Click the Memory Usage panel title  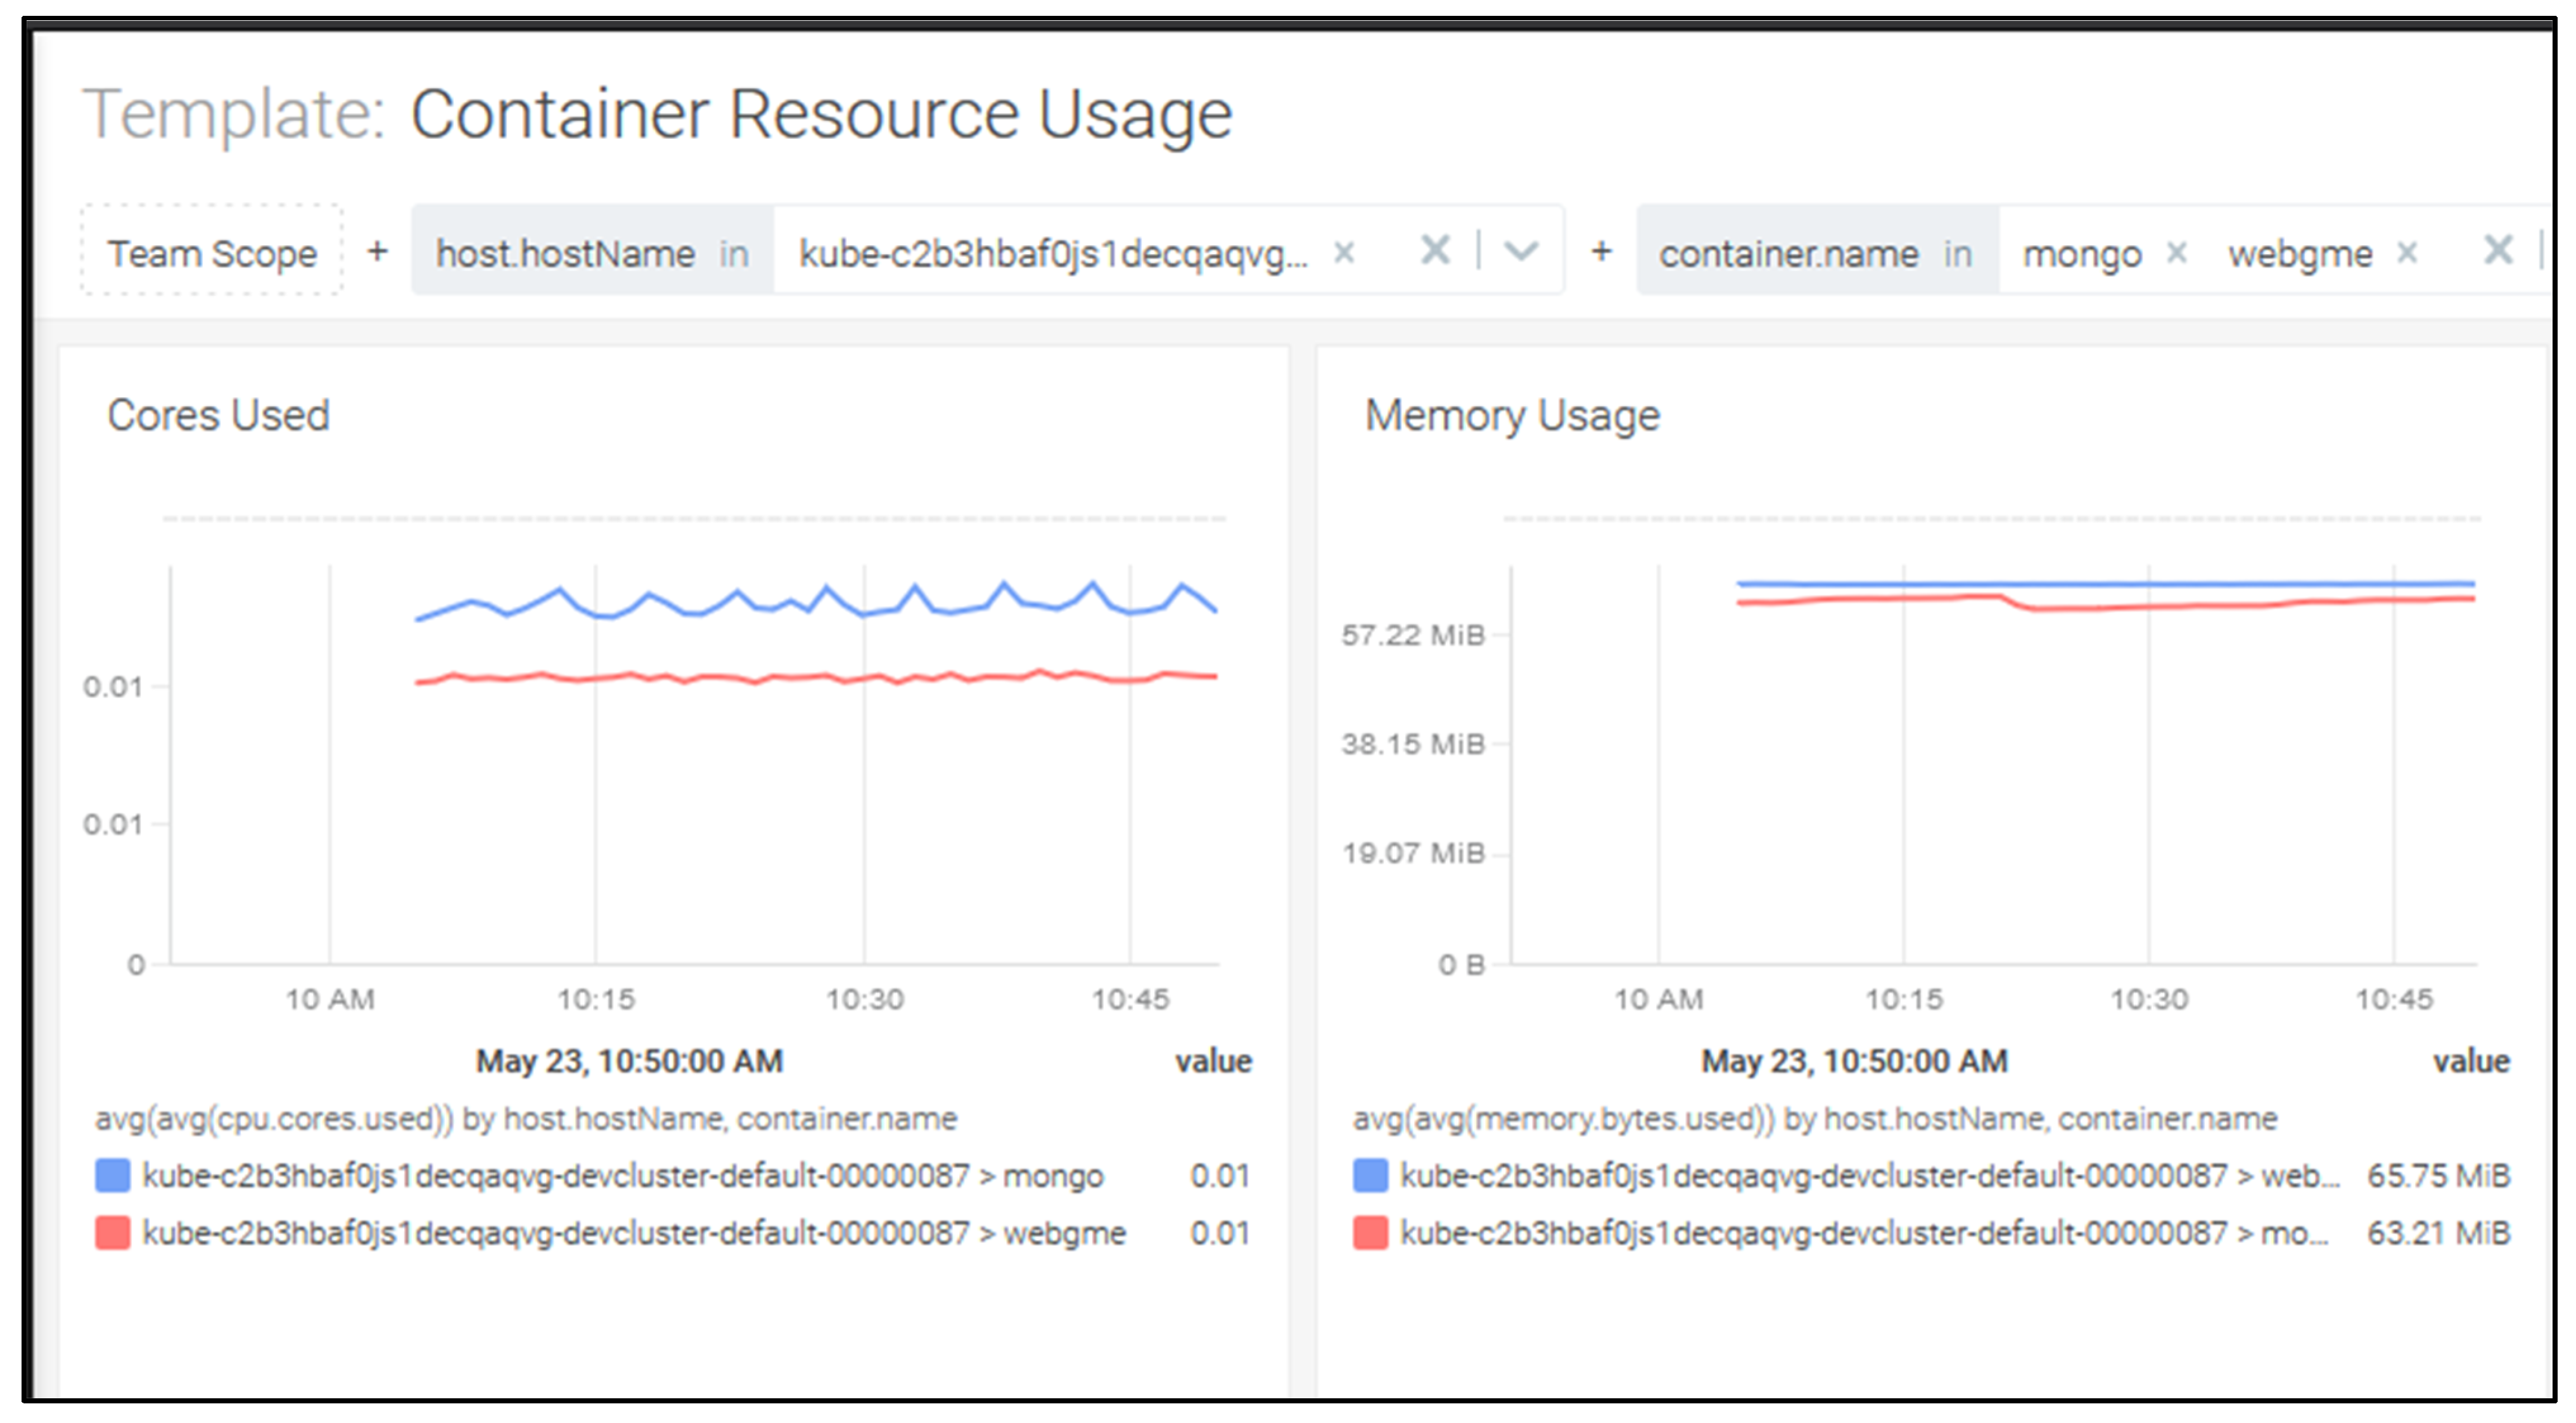pyautogui.click(x=1512, y=415)
